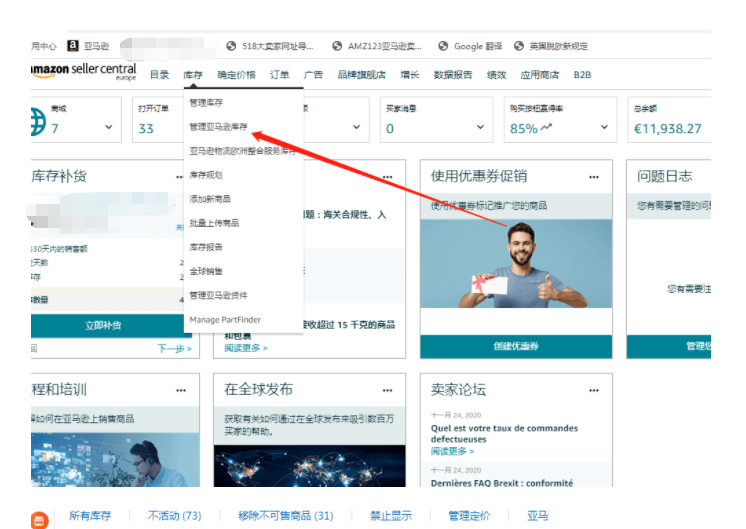Select 全球销售 from the dropdown menu

pyautogui.click(x=206, y=271)
